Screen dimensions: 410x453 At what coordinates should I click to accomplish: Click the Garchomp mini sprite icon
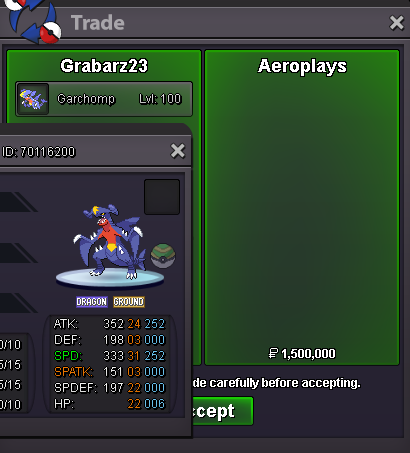[x=33, y=99]
